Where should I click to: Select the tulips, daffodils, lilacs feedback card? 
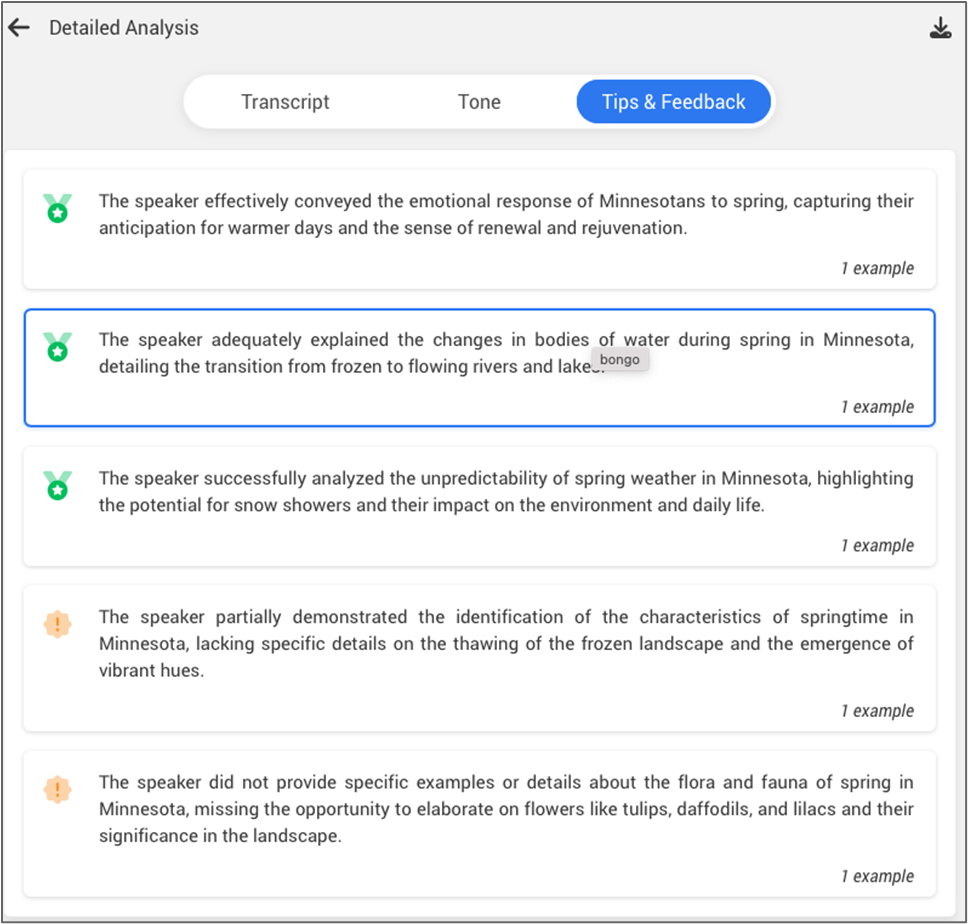(480, 823)
